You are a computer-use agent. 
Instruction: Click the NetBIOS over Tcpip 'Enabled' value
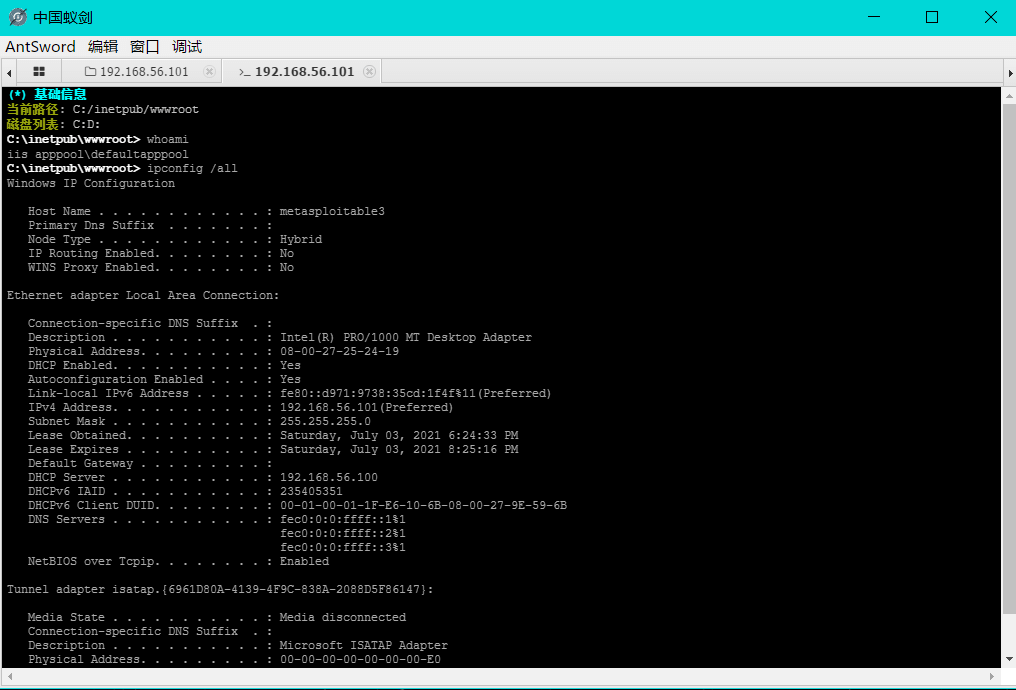tap(304, 562)
